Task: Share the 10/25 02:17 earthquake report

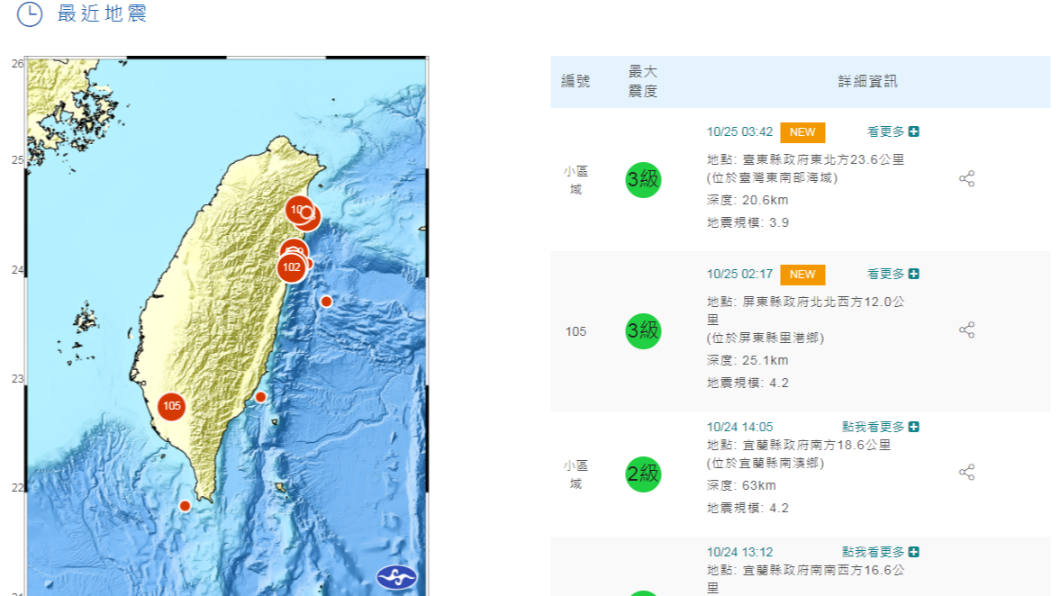Action: tap(967, 330)
